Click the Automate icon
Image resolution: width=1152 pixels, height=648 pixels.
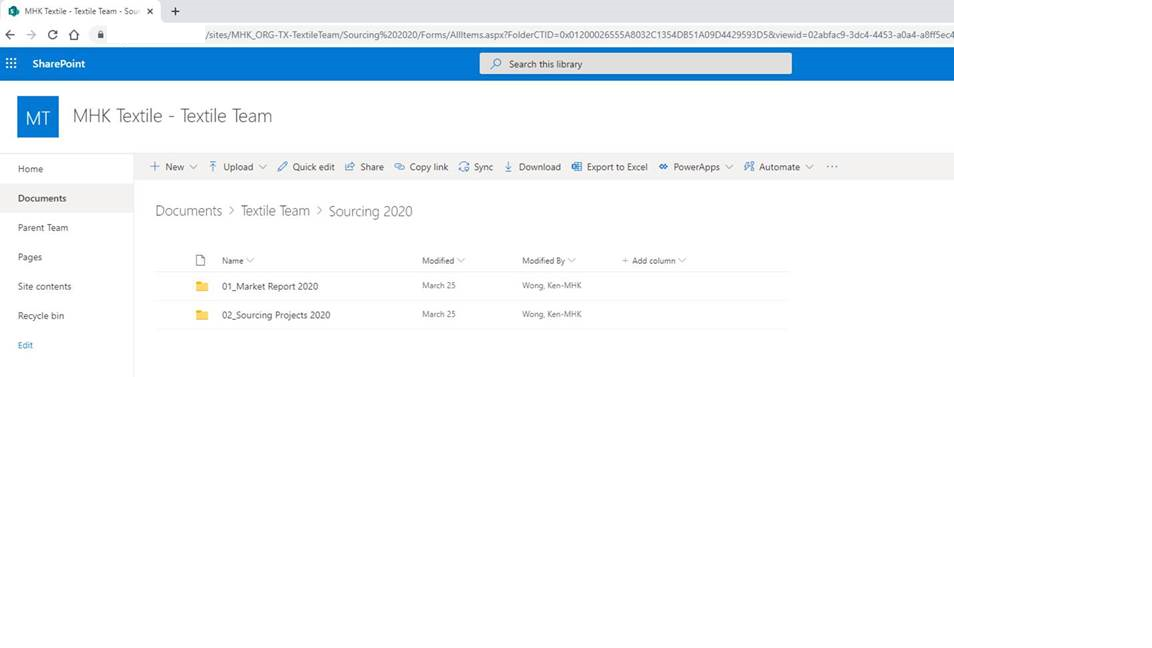749,167
